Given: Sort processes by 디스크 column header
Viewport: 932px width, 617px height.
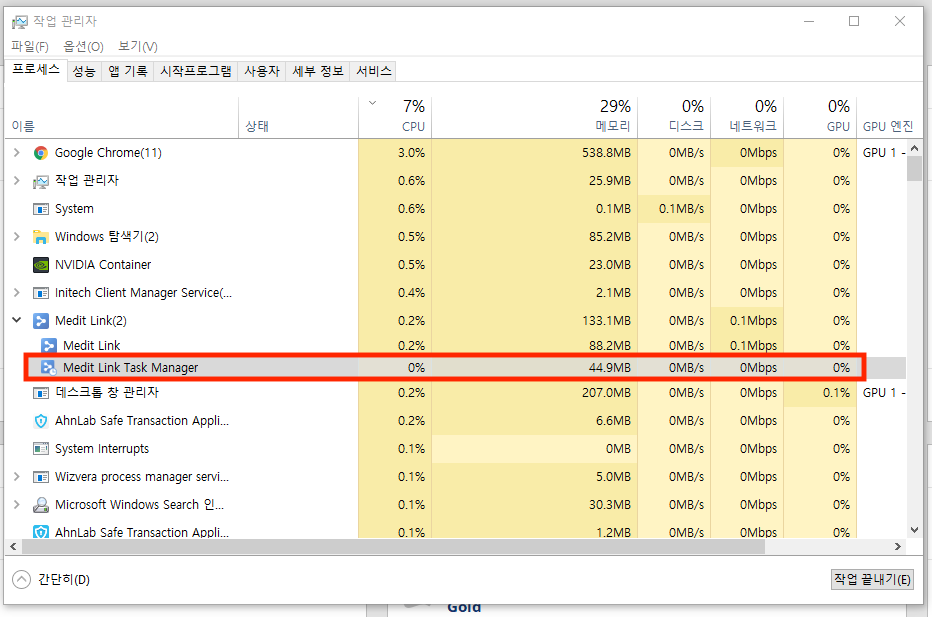Looking at the screenshot, I should click(674, 118).
